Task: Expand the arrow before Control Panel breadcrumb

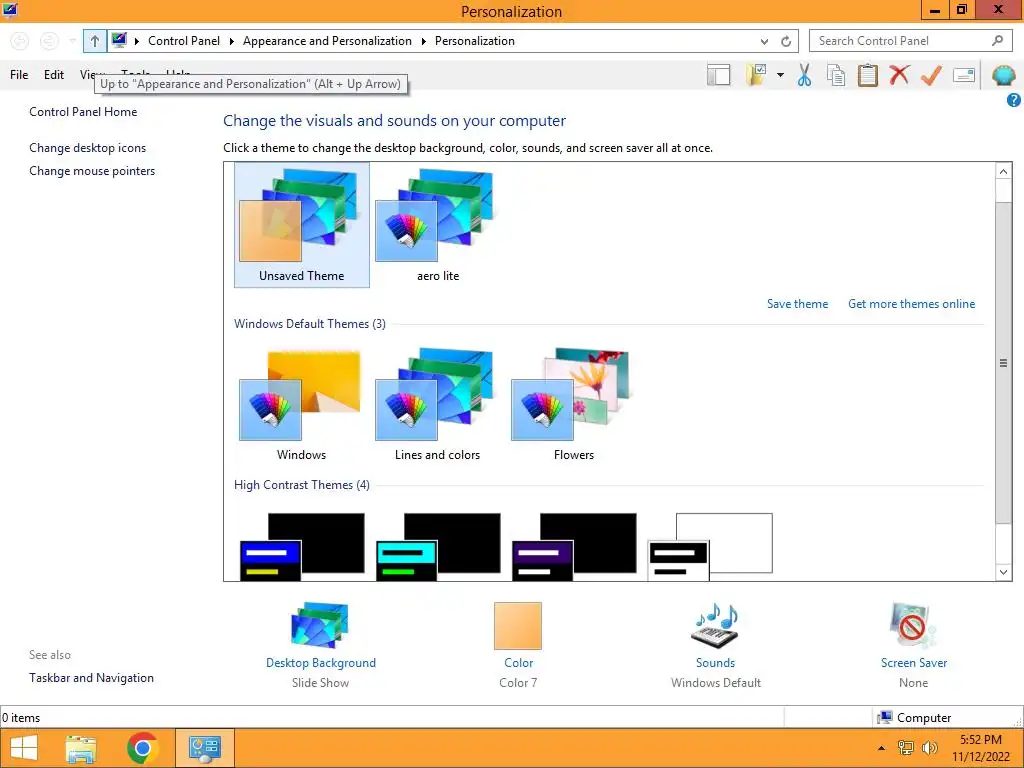Action: 136,41
